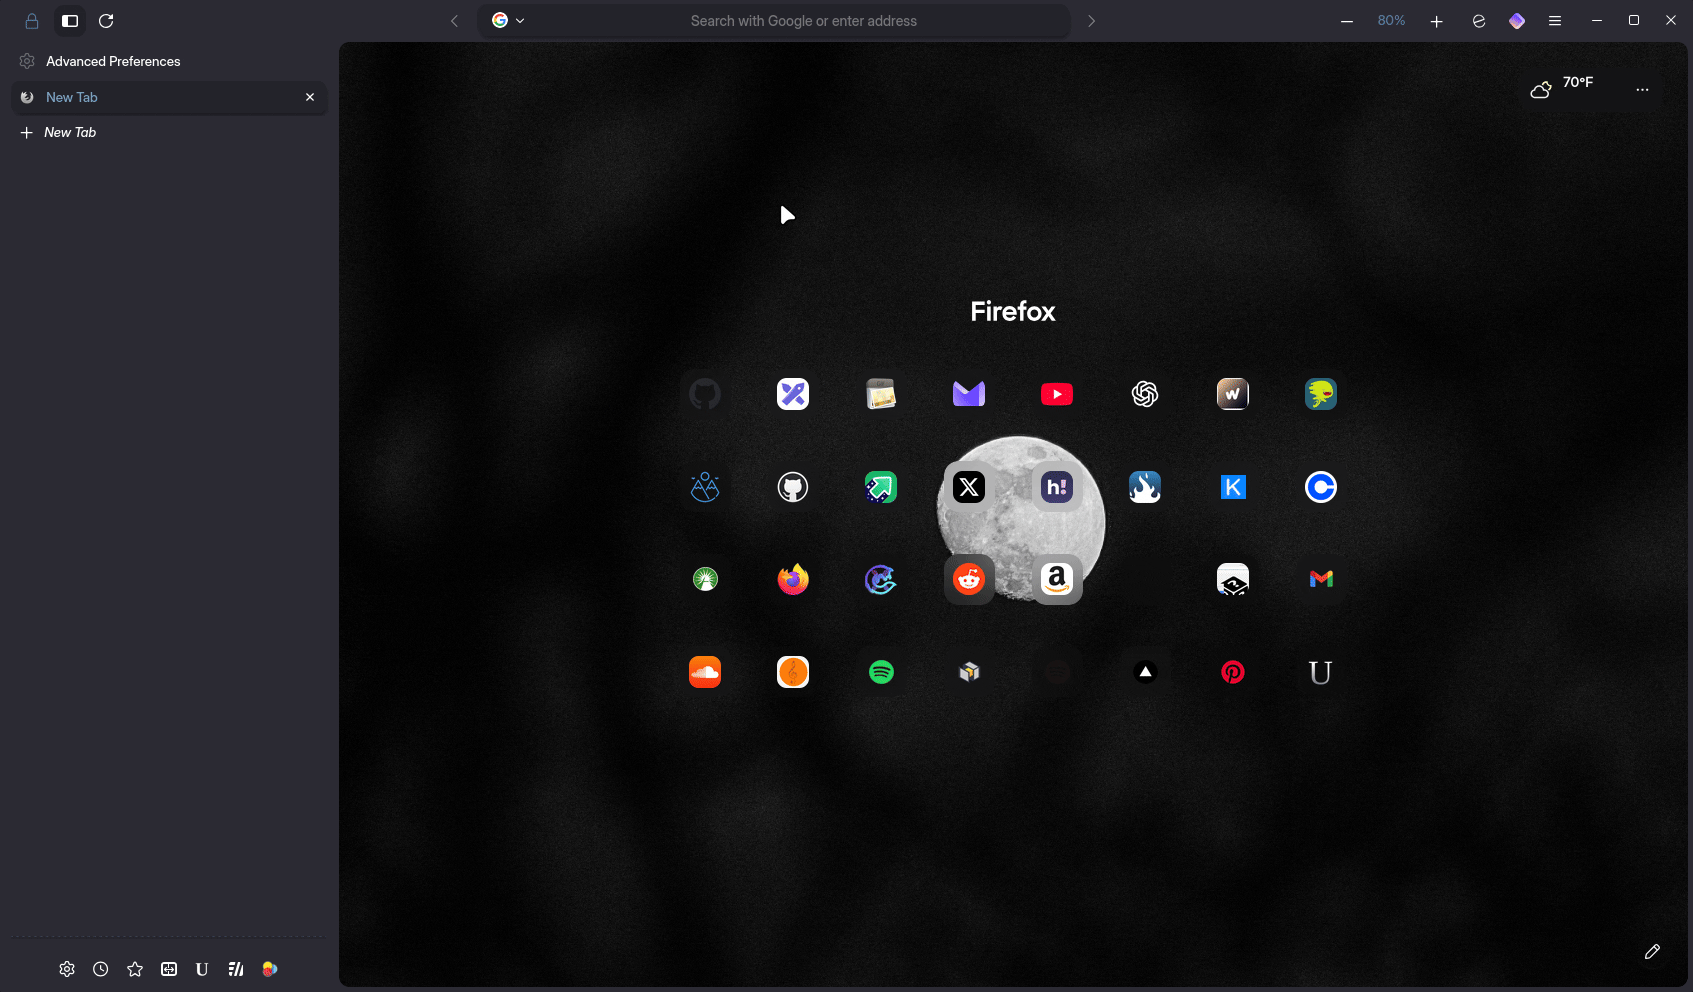Toggle the sidebar panel visibility
Screen dimensions: 1693x992
click(70, 21)
